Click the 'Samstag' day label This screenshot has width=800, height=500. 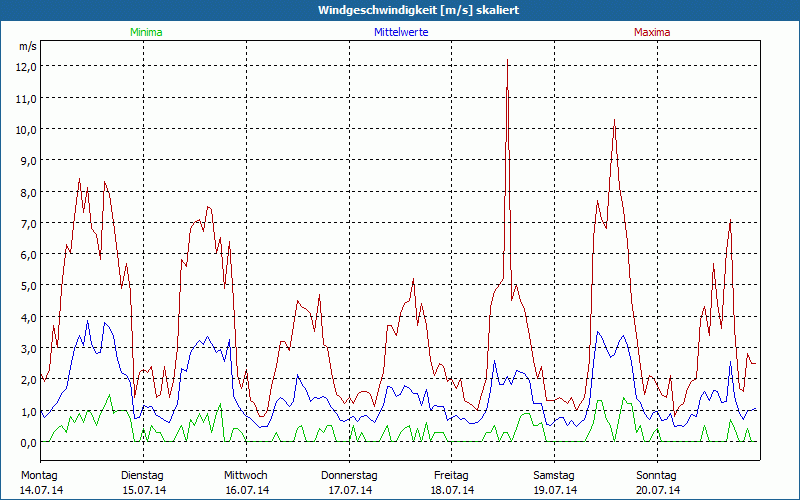(554, 476)
